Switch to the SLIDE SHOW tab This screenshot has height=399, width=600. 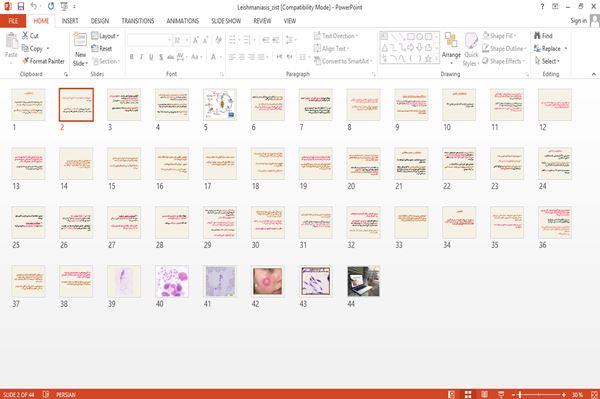click(226, 21)
